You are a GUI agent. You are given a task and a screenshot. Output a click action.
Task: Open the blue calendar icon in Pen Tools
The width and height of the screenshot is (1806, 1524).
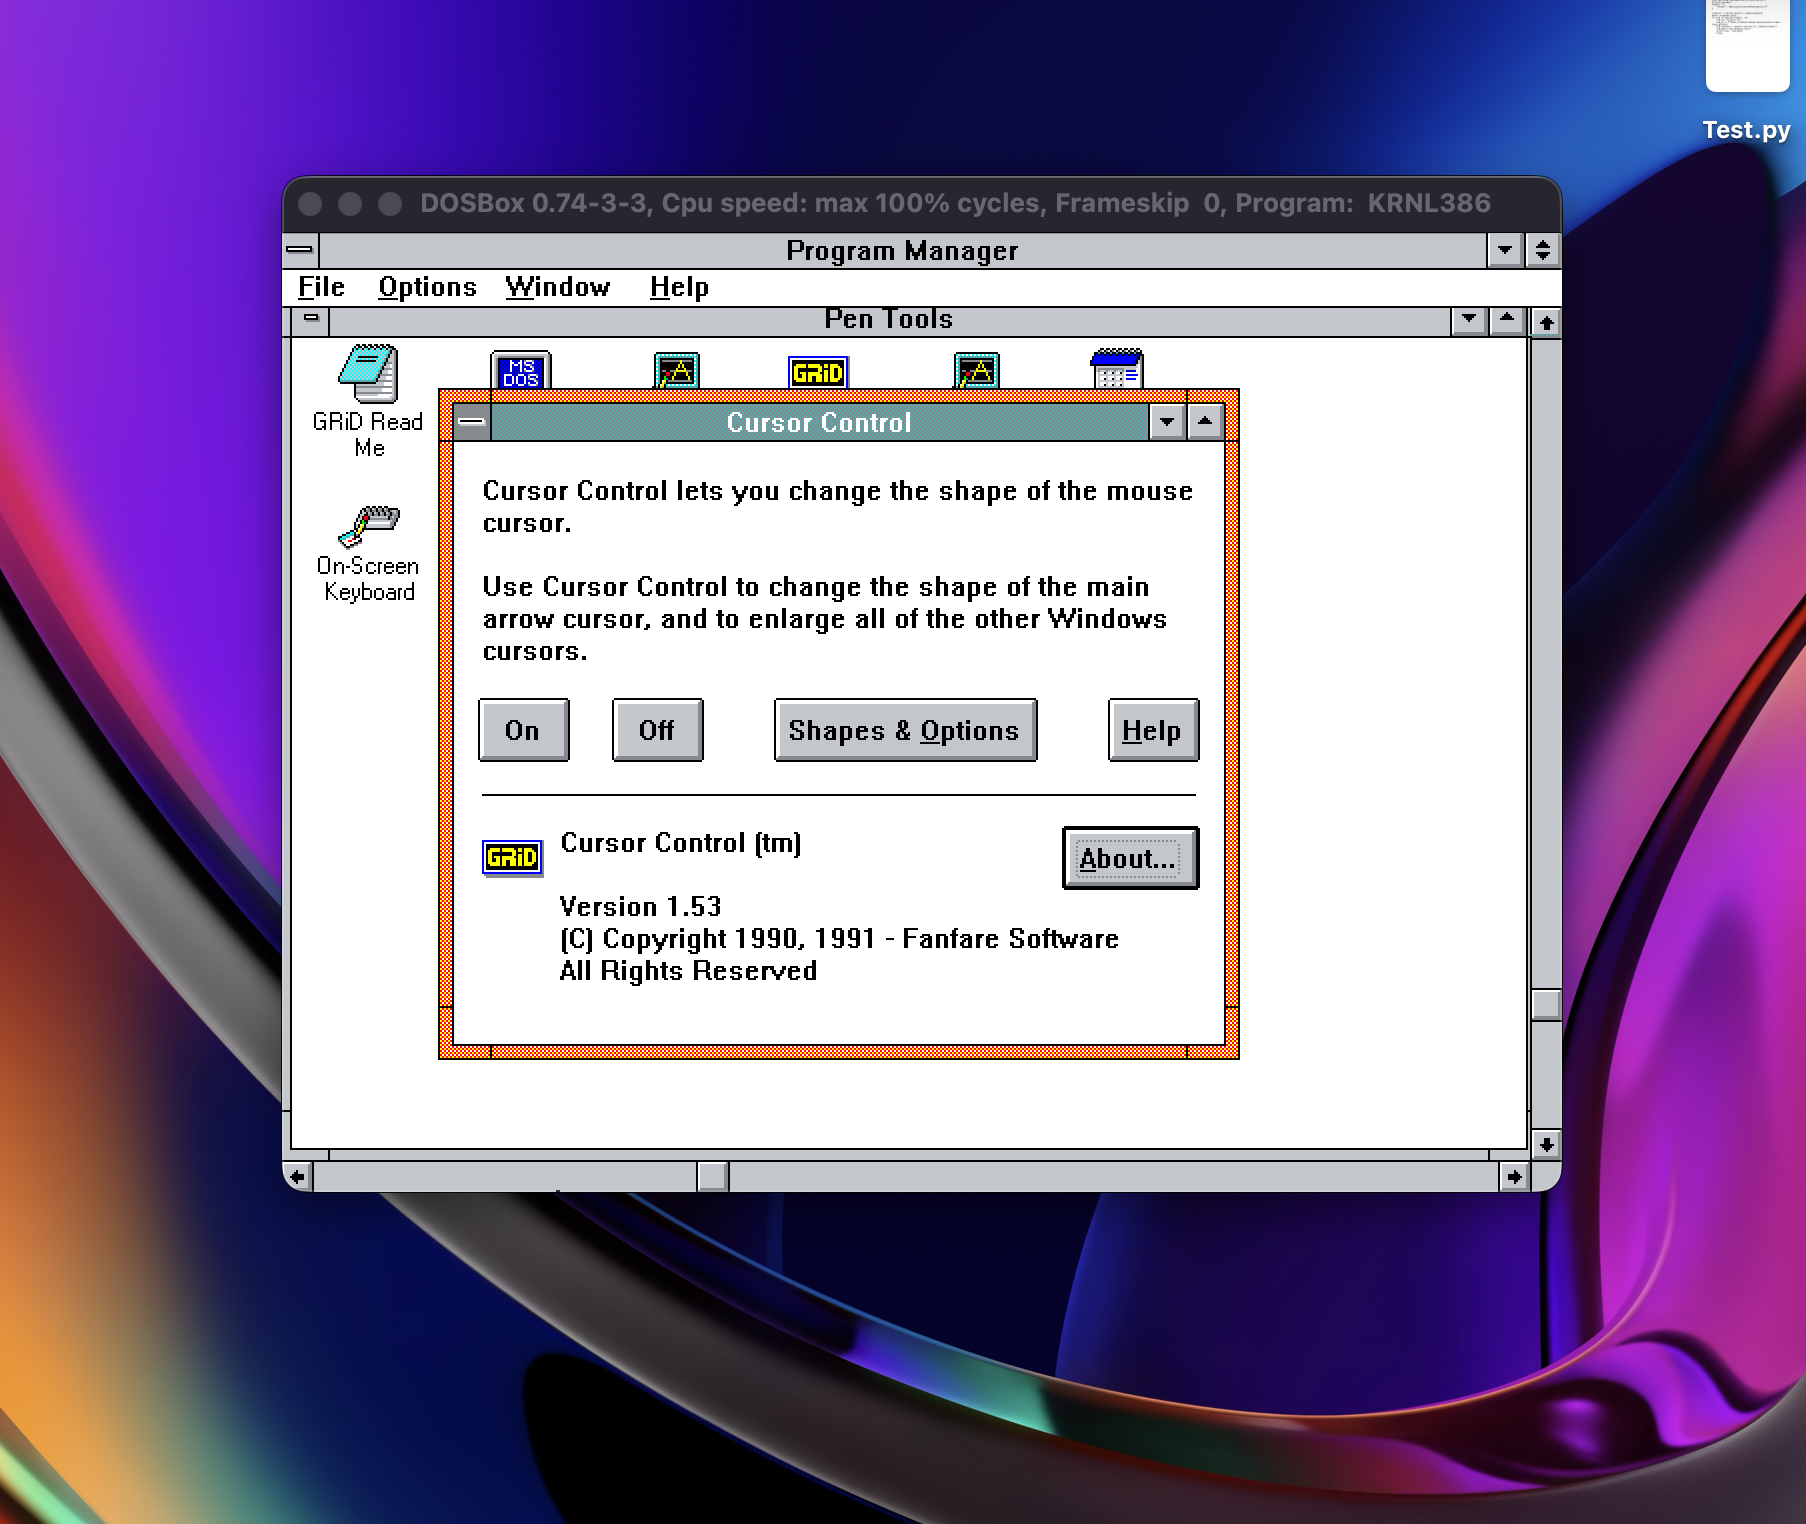[x=1116, y=370]
